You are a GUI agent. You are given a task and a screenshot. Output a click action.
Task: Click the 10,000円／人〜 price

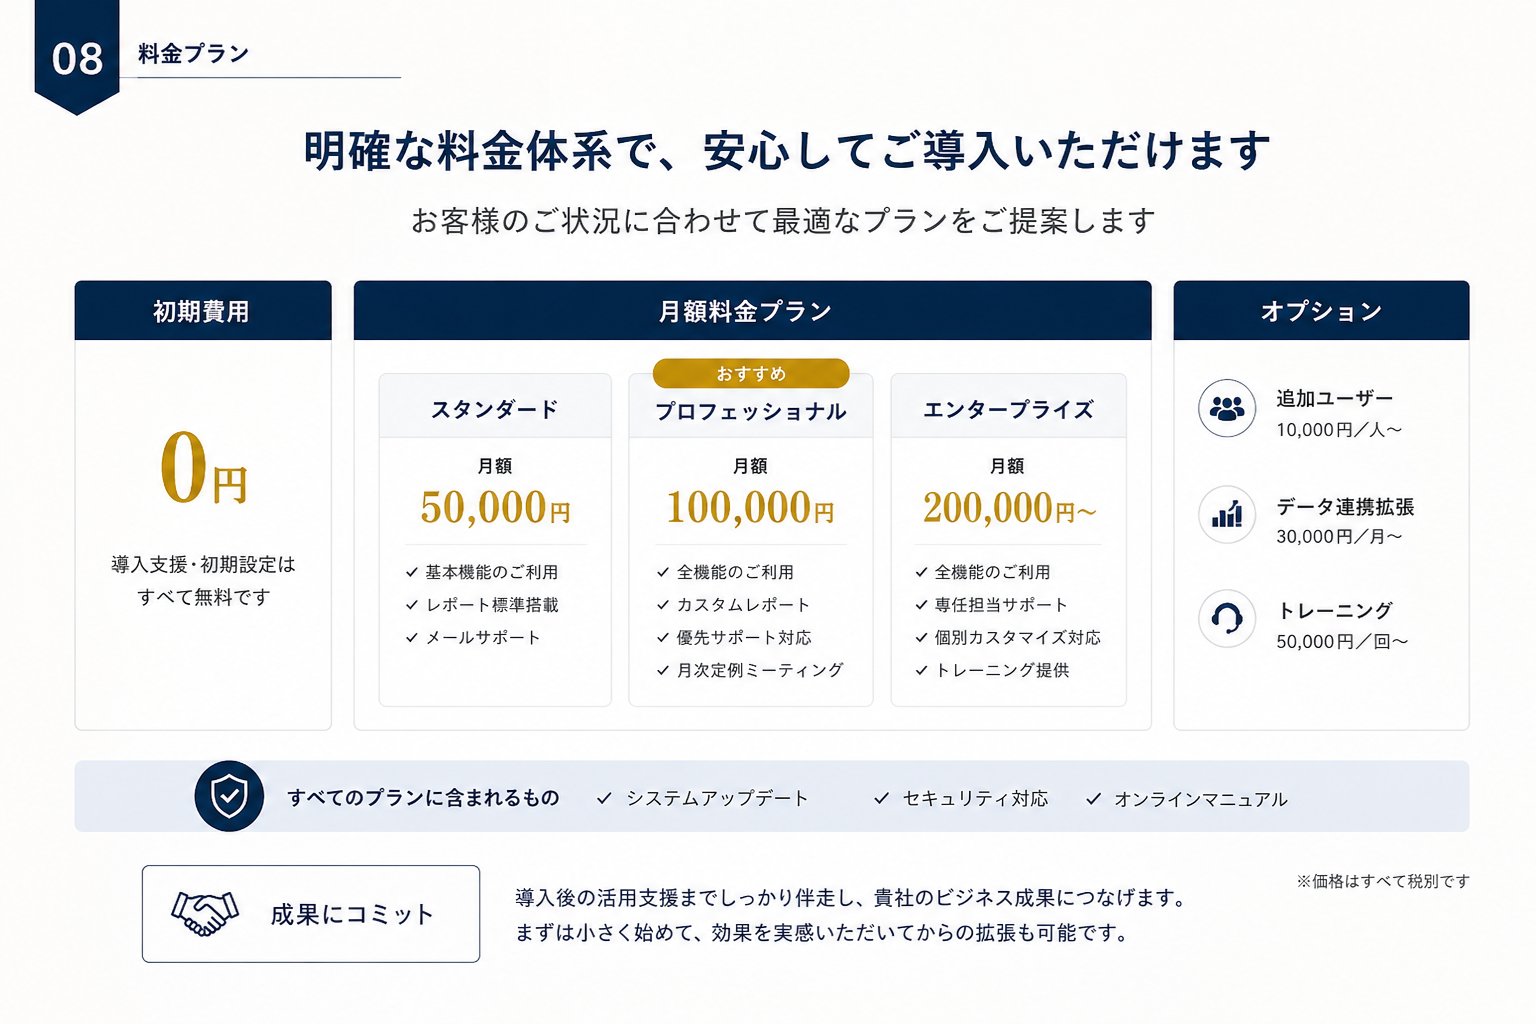click(1339, 430)
